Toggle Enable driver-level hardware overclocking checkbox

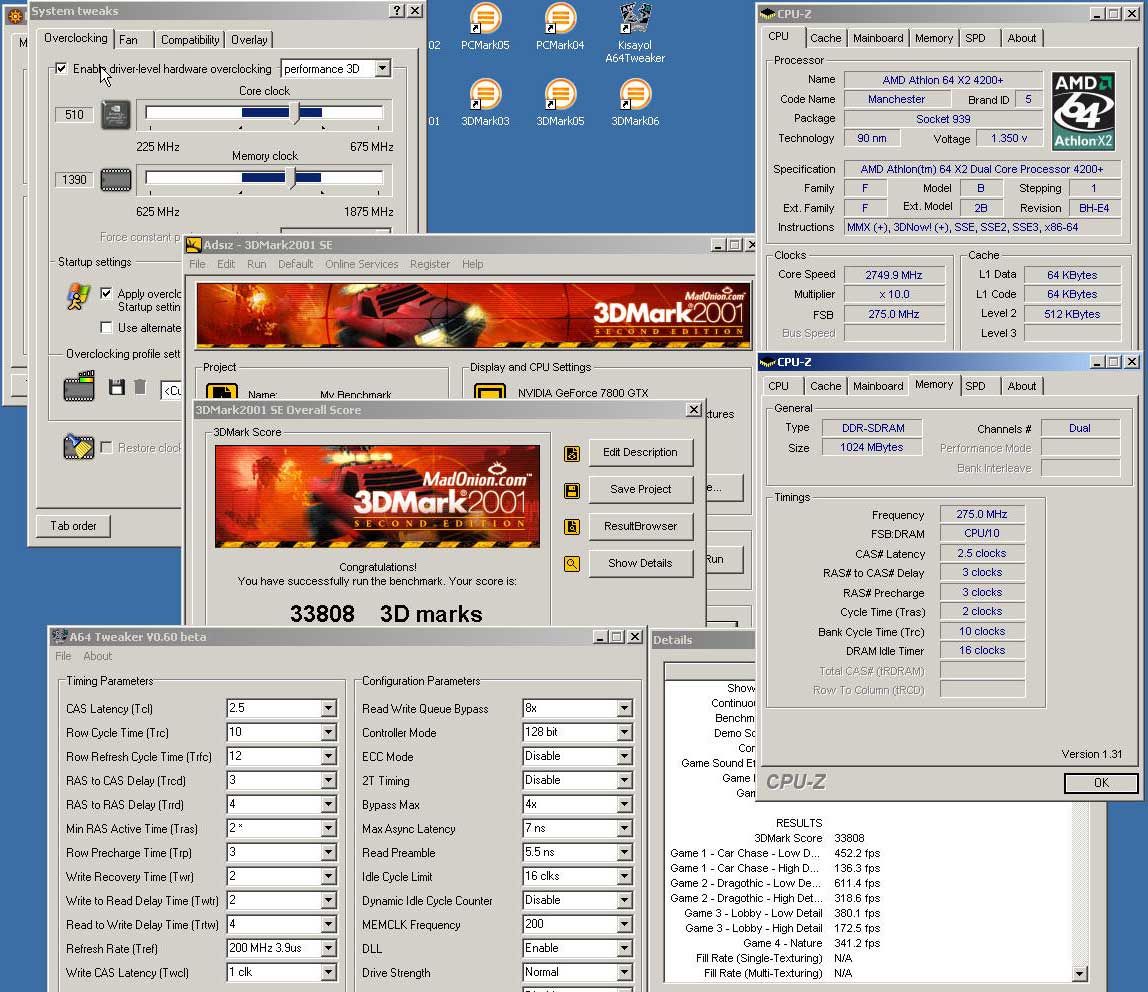(x=62, y=68)
